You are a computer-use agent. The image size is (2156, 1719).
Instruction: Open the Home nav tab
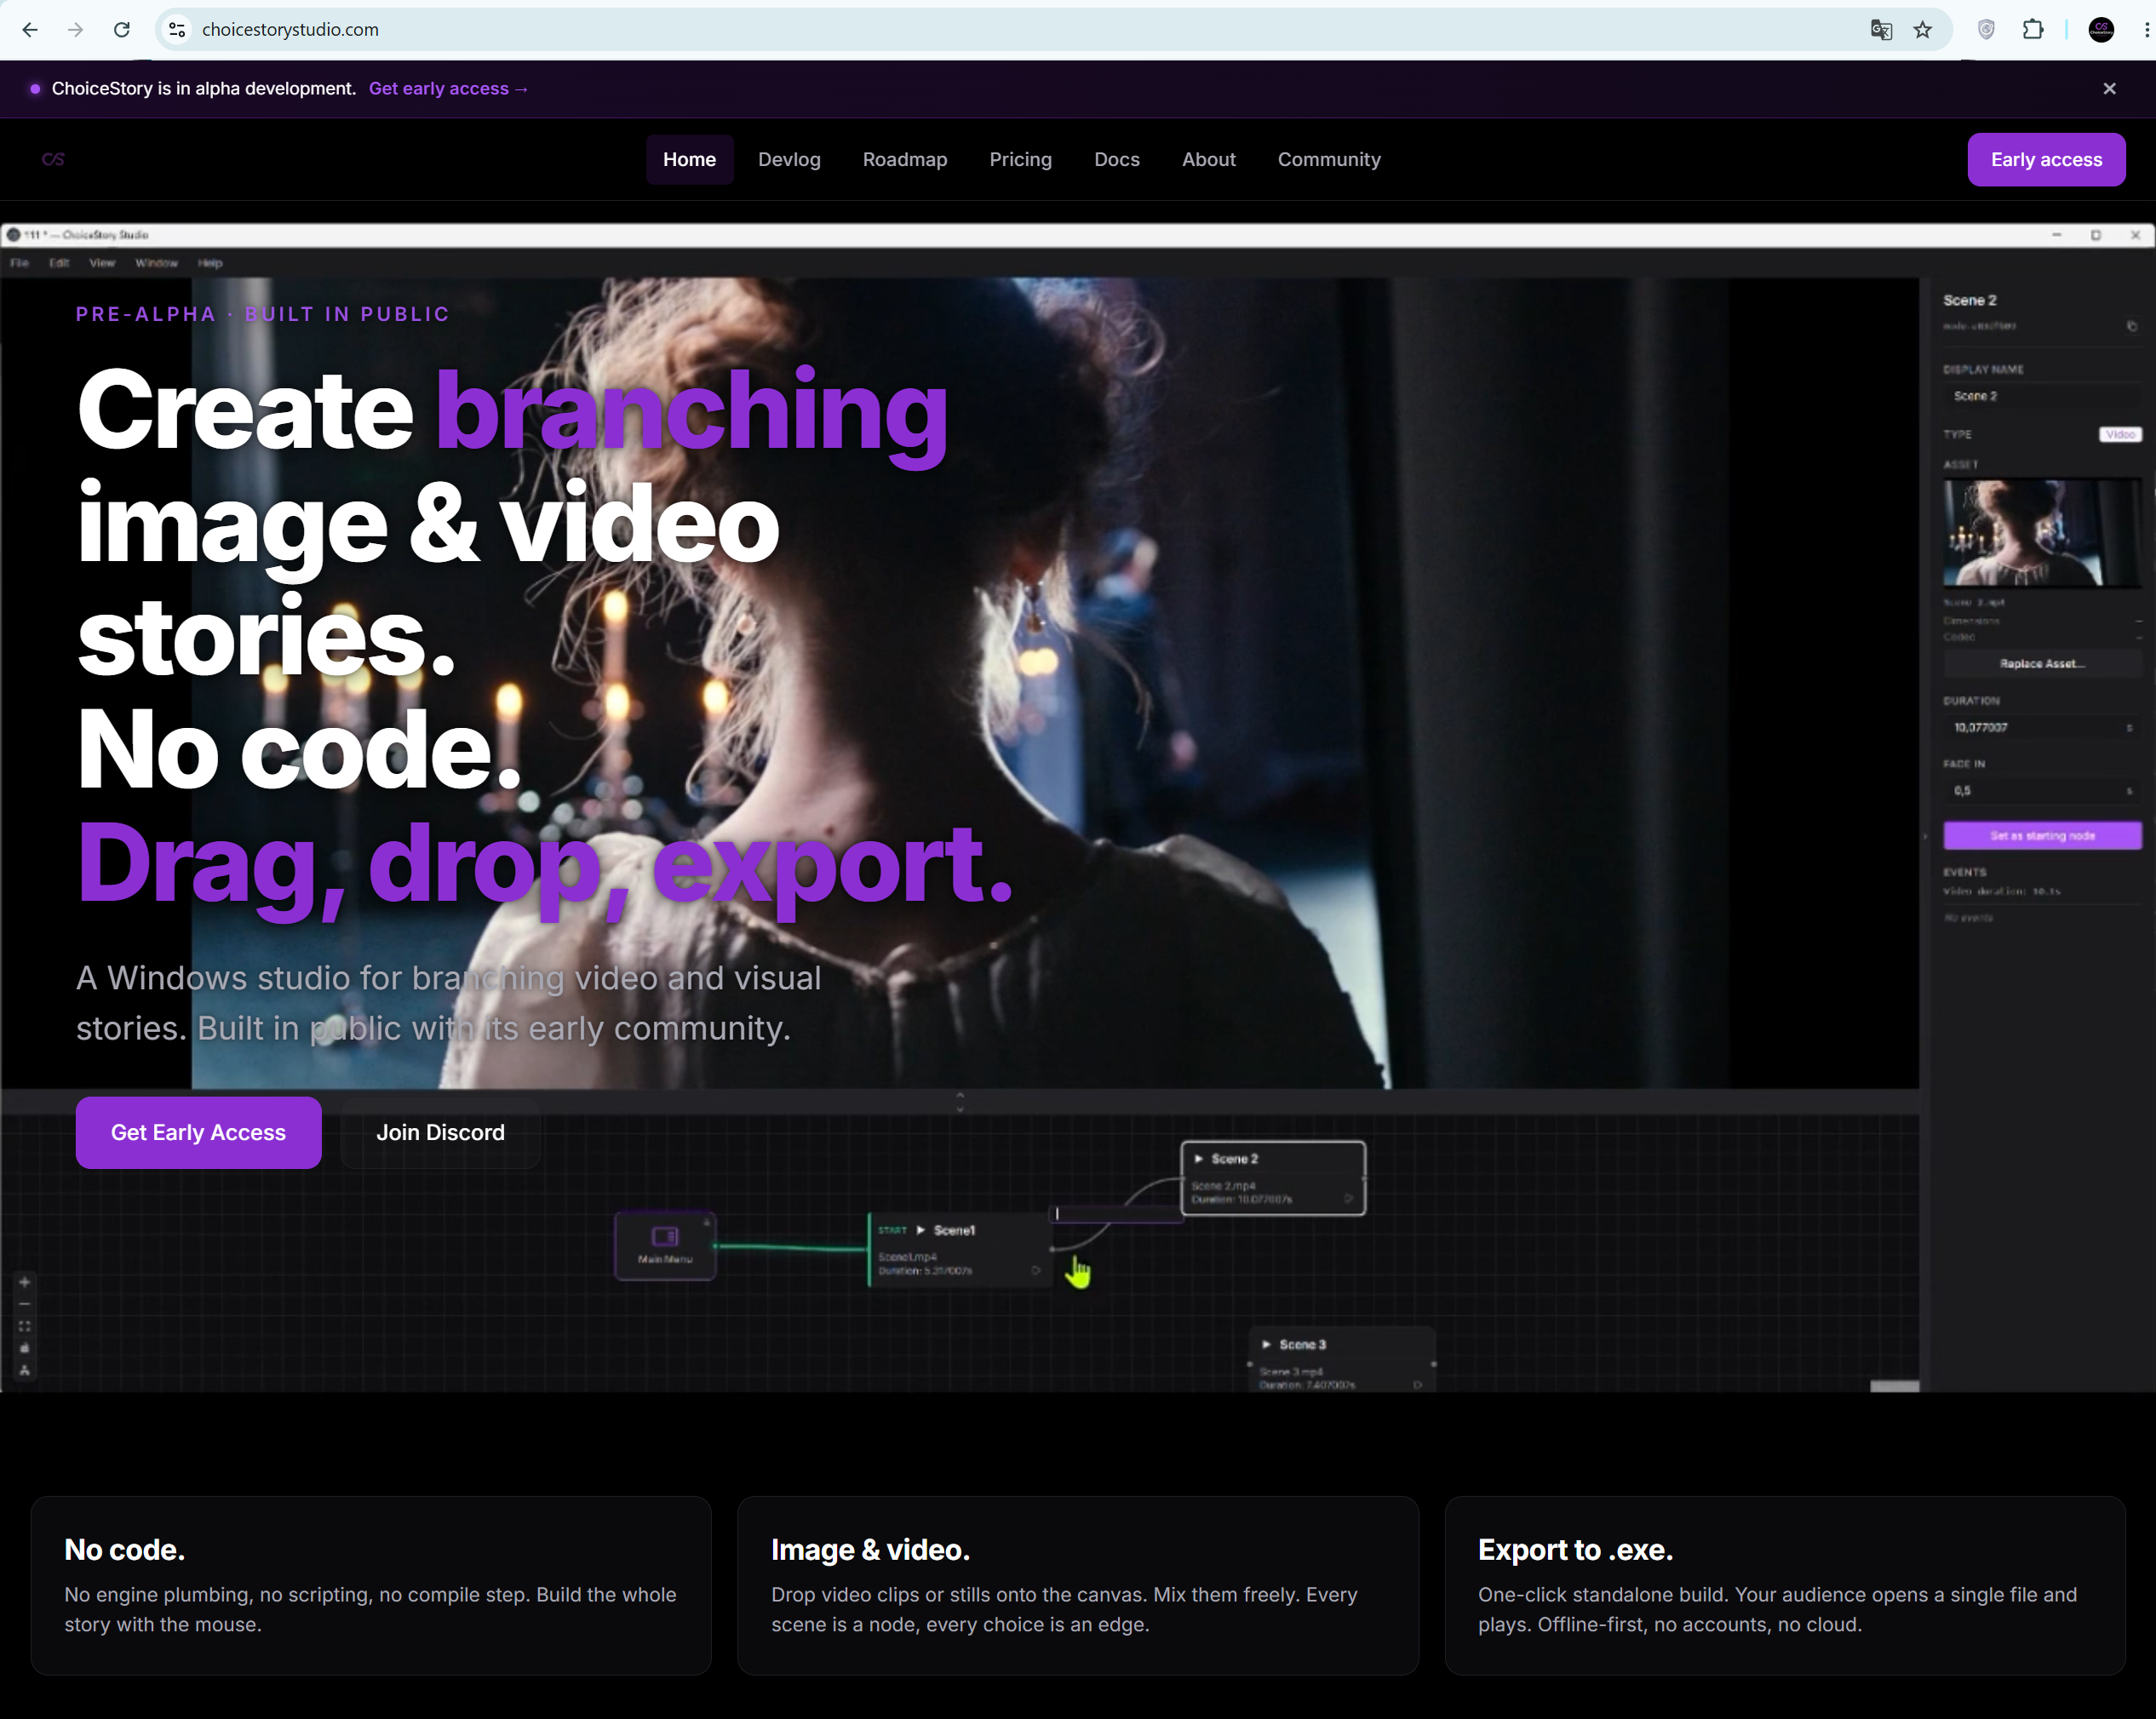[689, 160]
